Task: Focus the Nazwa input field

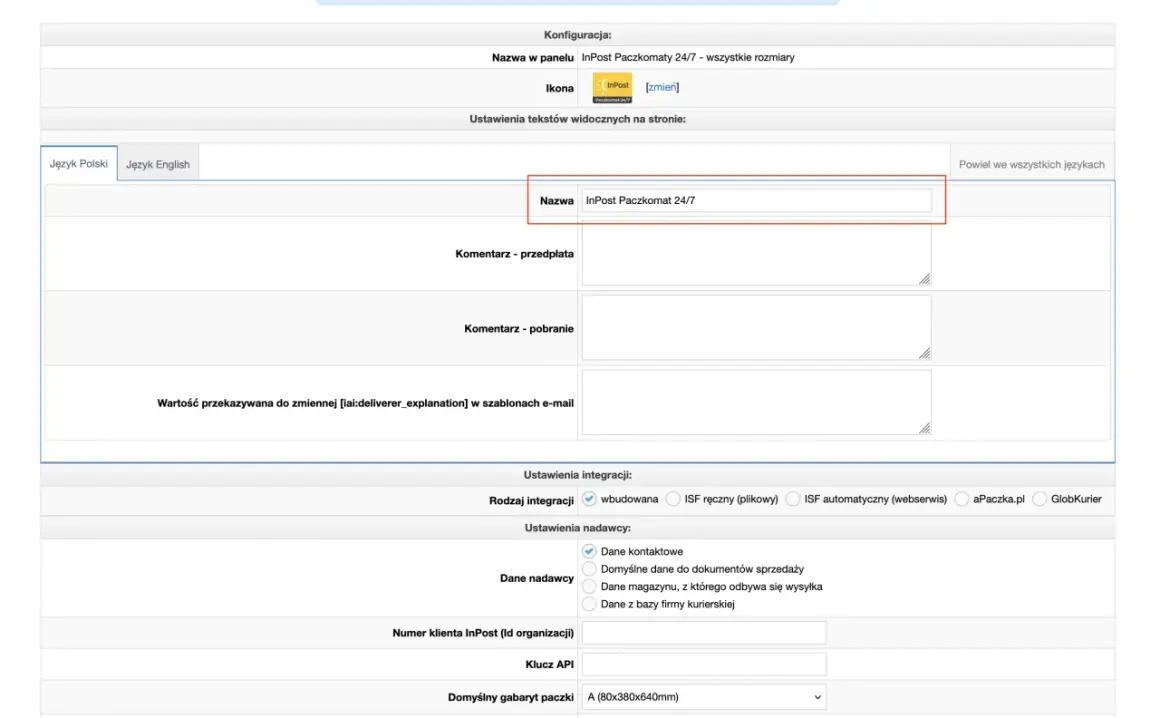Action: coord(756,200)
